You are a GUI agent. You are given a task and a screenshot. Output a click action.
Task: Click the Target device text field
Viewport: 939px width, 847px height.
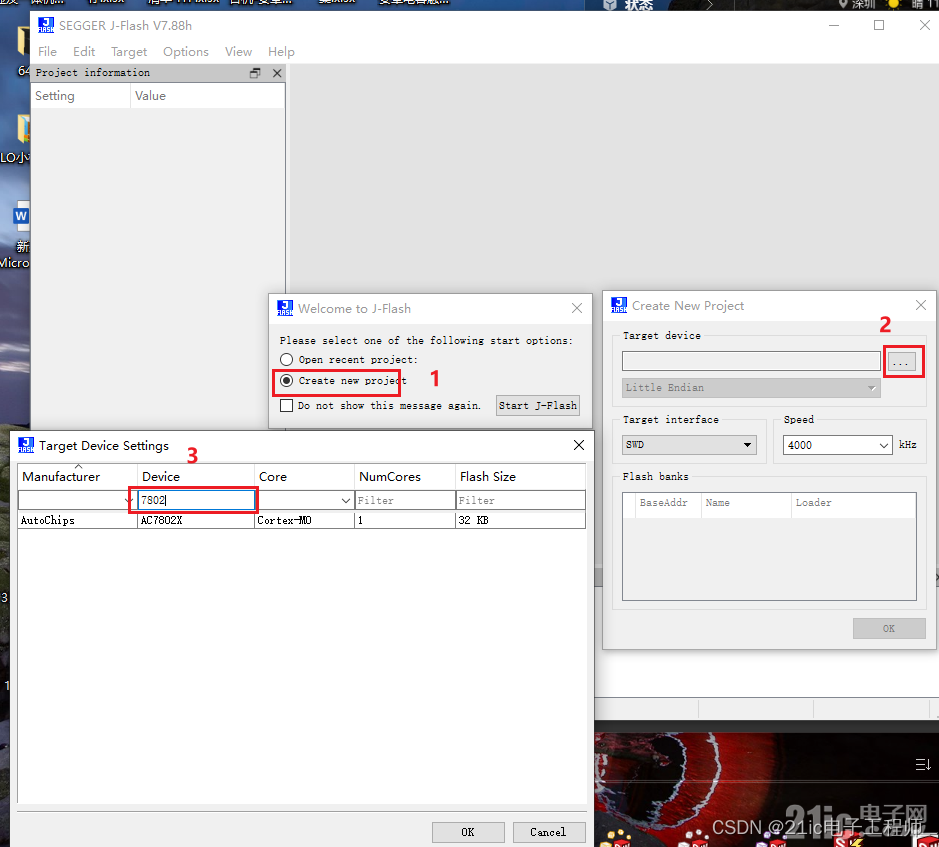(x=751, y=361)
